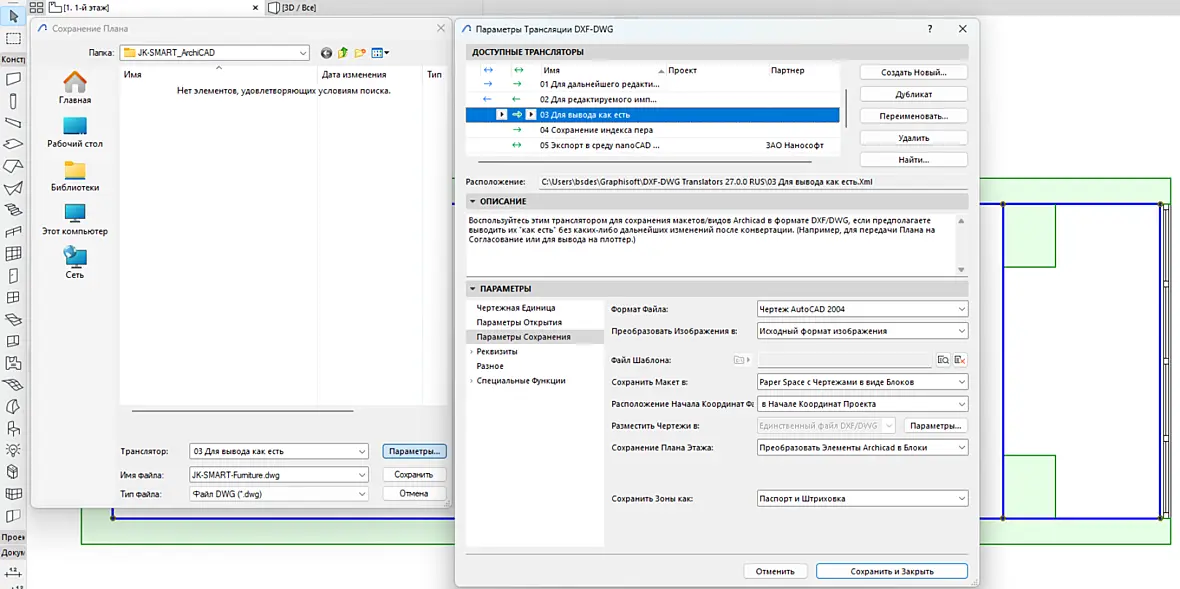Image resolution: width=1180 pixels, height=589 pixels.
Task: Browse for template file icon
Action: pos(943,360)
